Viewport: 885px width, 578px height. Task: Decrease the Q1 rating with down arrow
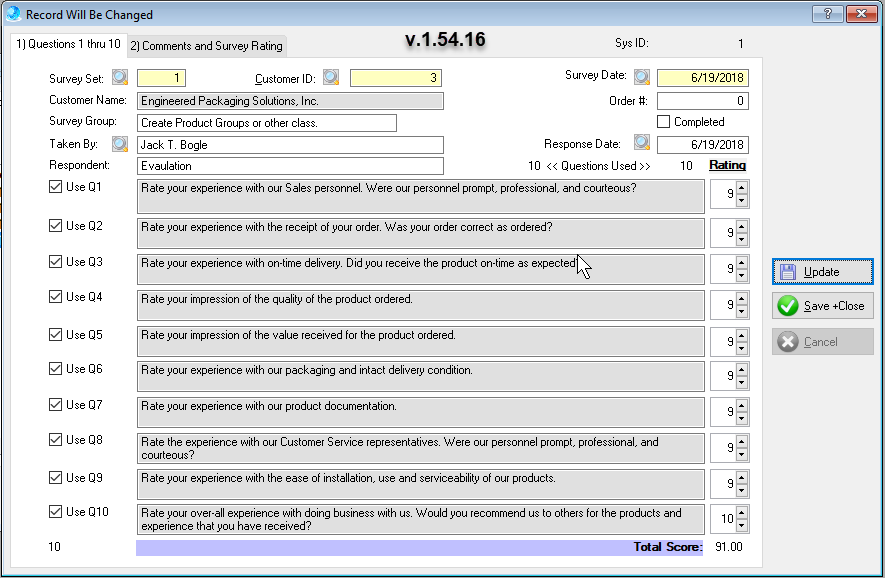pos(742,200)
